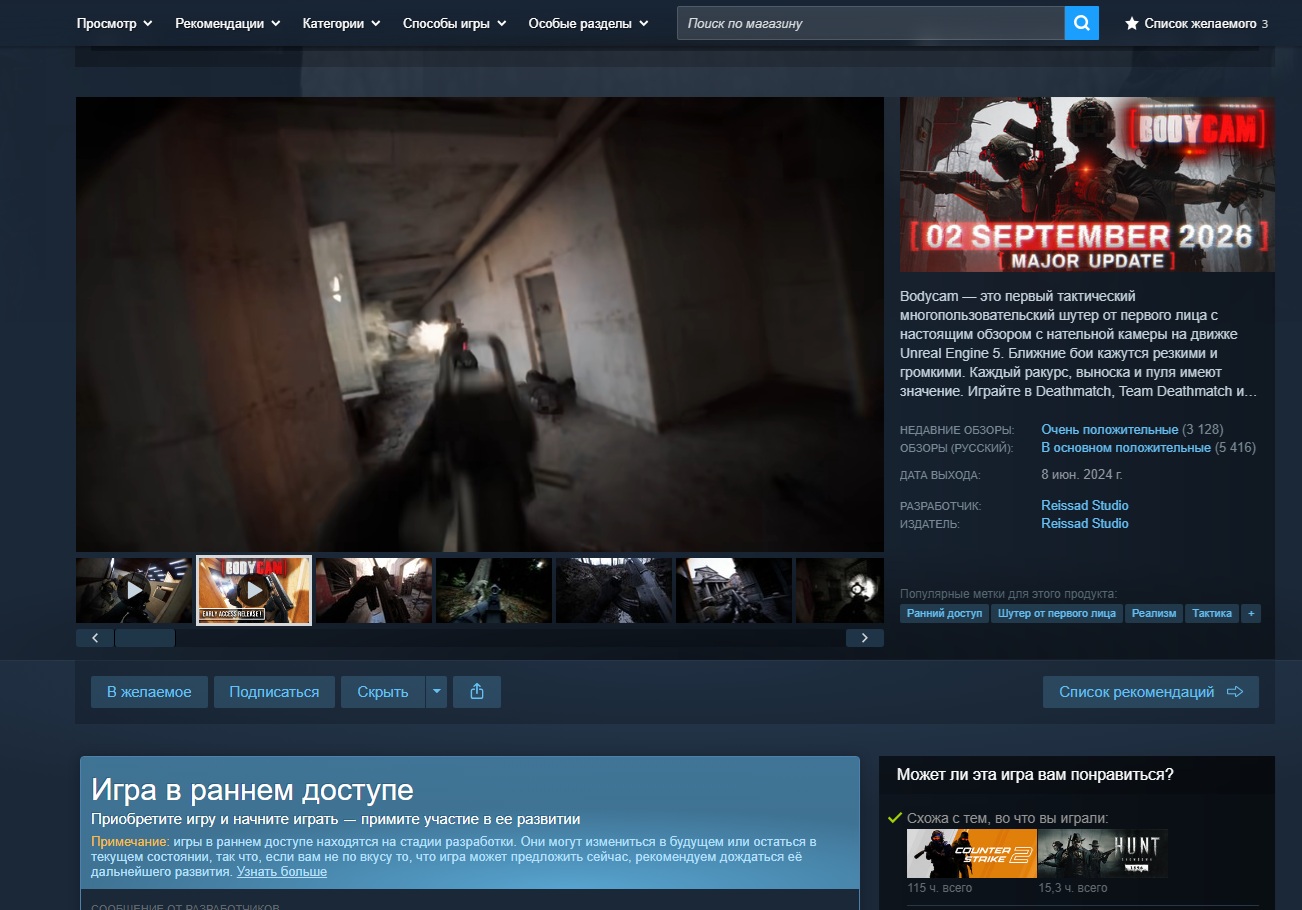
Task: Click the Russian reviews count (5 416)
Action: tap(1236, 448)
